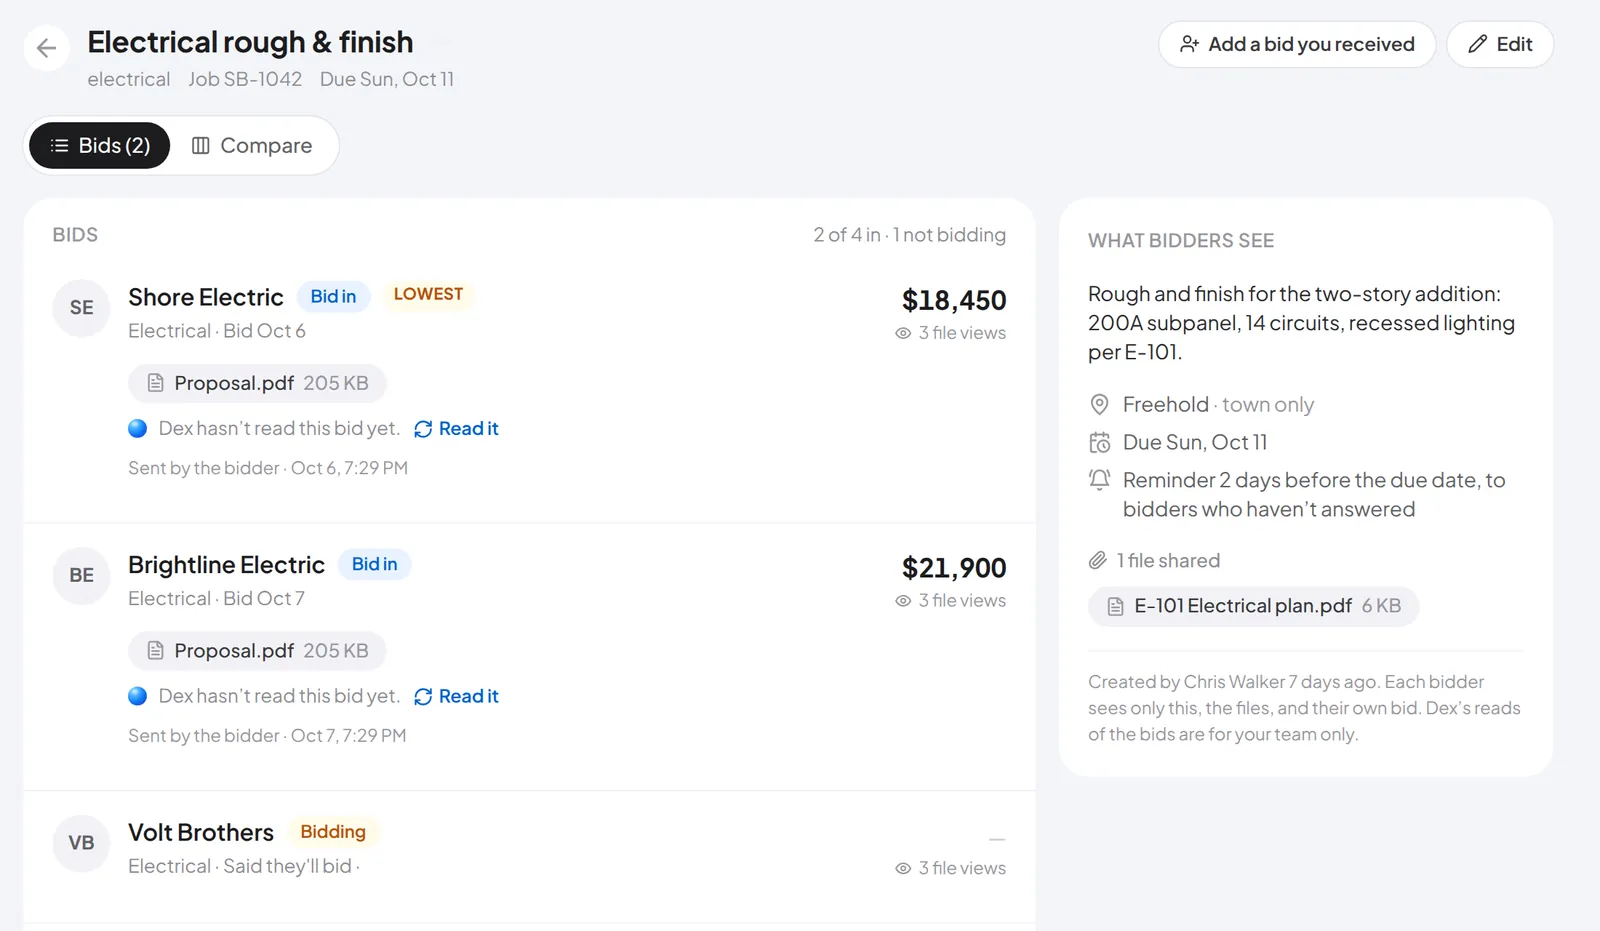Open the E-101 Electrical plan.pdf file

[1253, 606]
